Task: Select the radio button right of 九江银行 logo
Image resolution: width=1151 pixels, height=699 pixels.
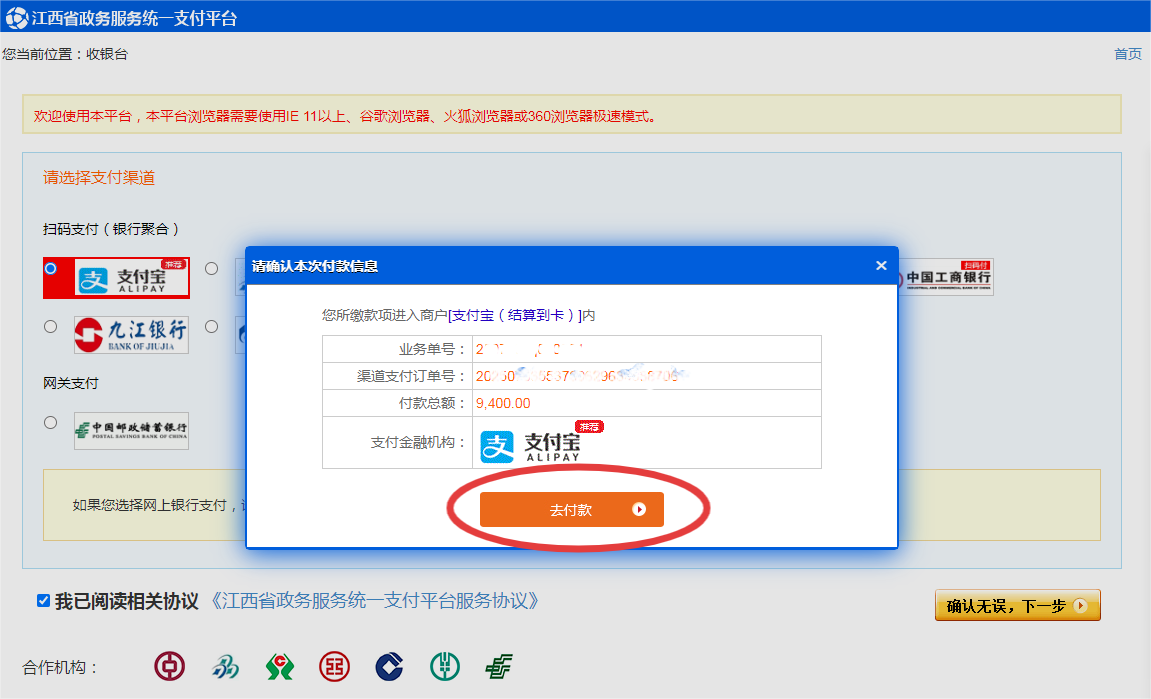Action: pos(211,326)
